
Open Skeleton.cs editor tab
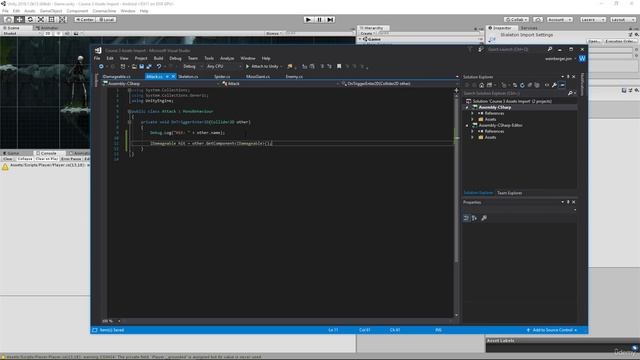tap(188, 76)
